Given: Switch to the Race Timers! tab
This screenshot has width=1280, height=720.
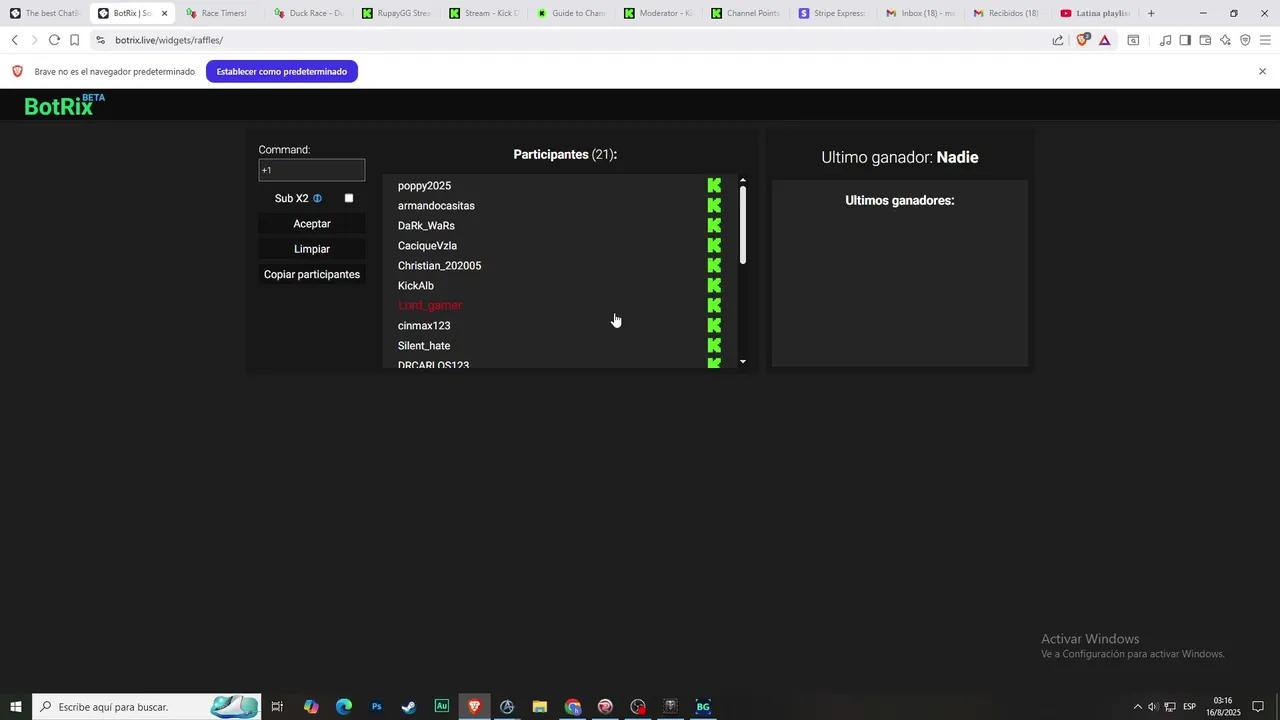Looking at the screenshot, I should (x=221, y=13).
